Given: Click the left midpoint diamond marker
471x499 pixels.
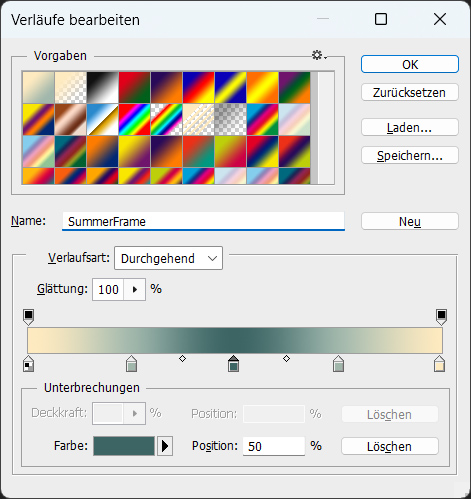Looking at the screenshot, I should 182,359.
